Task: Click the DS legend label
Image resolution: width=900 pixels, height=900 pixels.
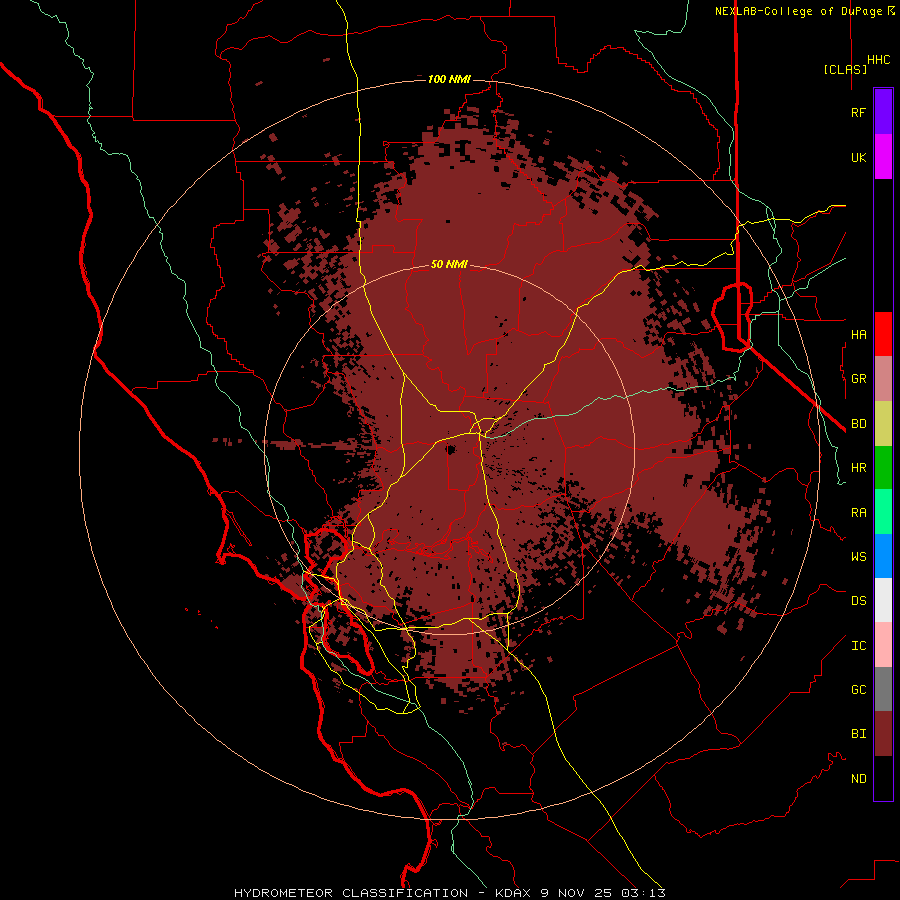Action: point(858,601)
